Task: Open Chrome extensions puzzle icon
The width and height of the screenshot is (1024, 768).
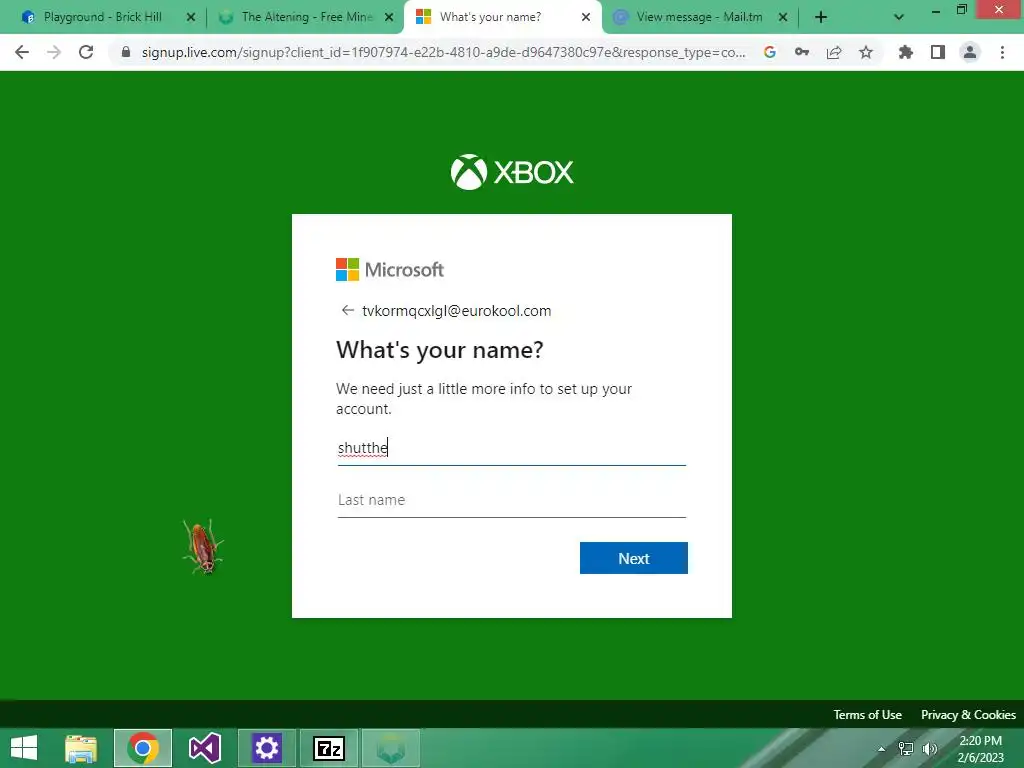Action: (x=905, y=52)
